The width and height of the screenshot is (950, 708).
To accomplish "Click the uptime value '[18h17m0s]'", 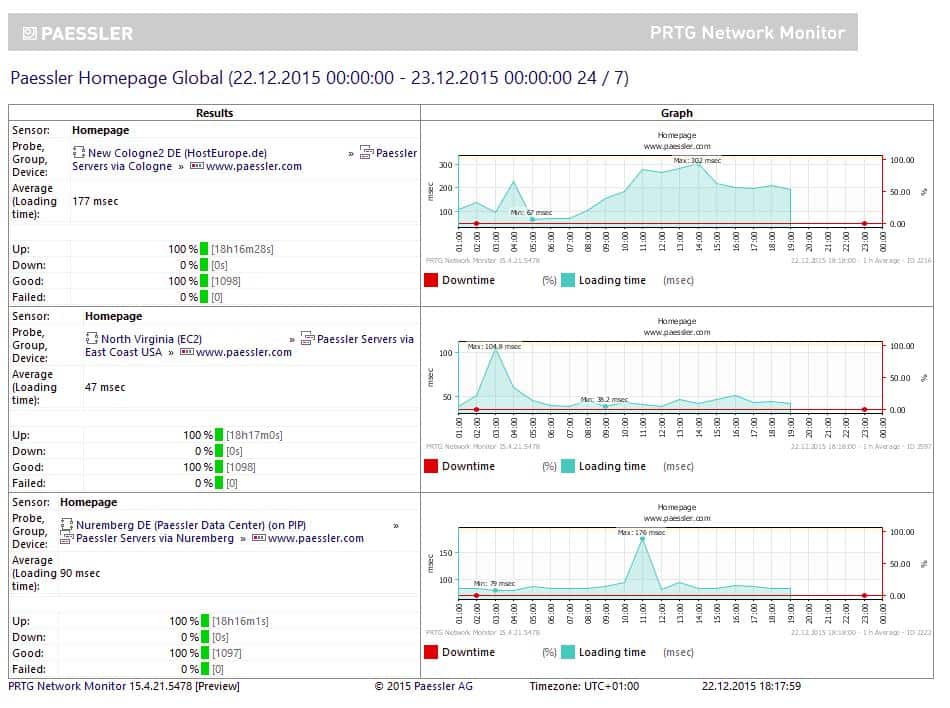I will click(254, 435).
